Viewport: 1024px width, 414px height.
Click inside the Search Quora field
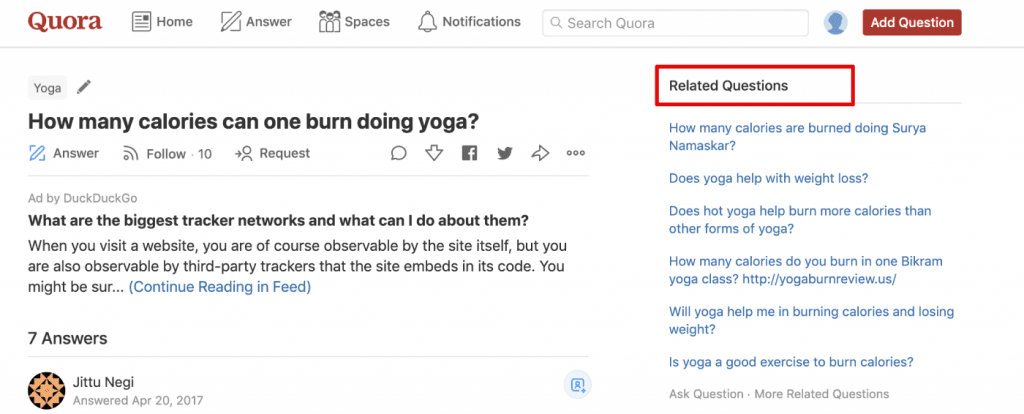pos(675,24)
